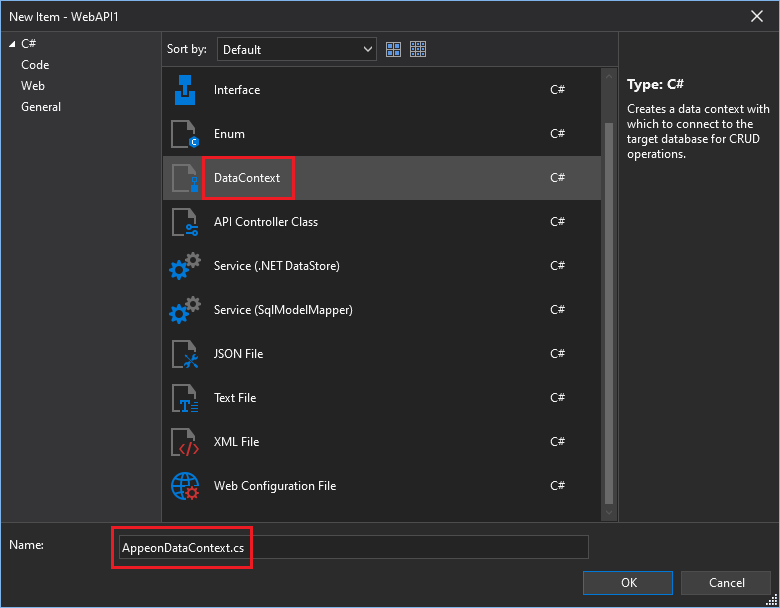This screenshot has height=608, width=780.
Task: Select the DataContext template icon
Action: (x=185, y=178)
